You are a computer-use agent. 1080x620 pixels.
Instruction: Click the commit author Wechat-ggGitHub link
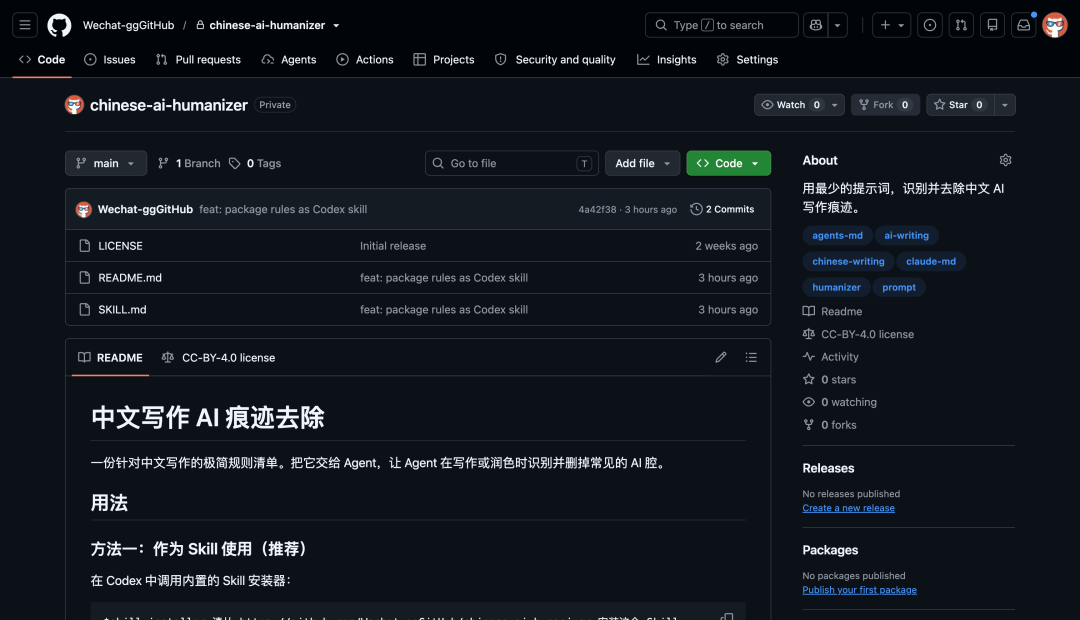point(145,209)
